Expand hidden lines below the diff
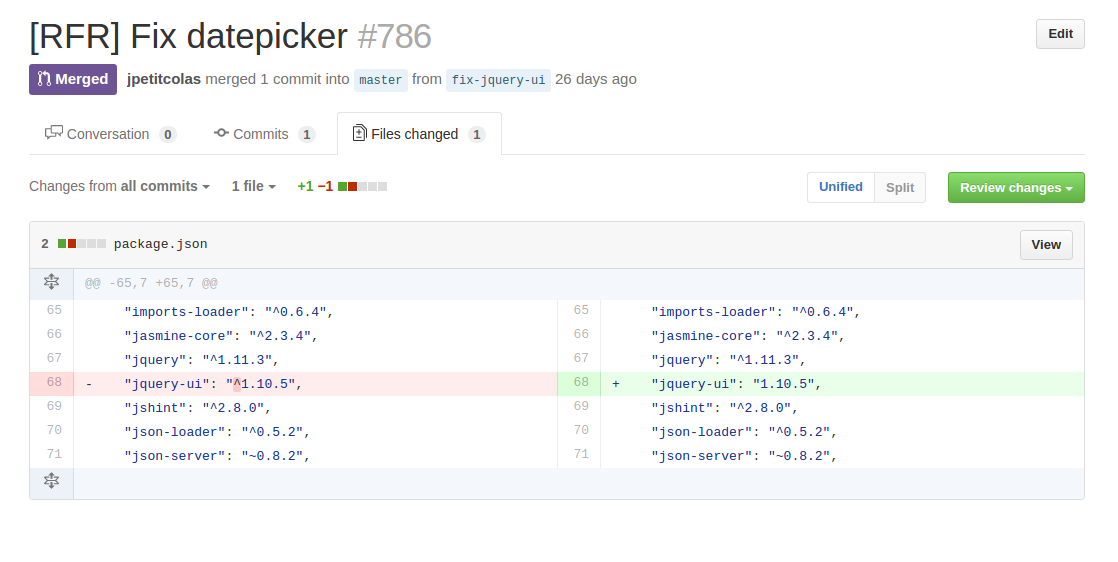Image resolution: width=1118 pixels, height=562 pixels. coord(51,481)
